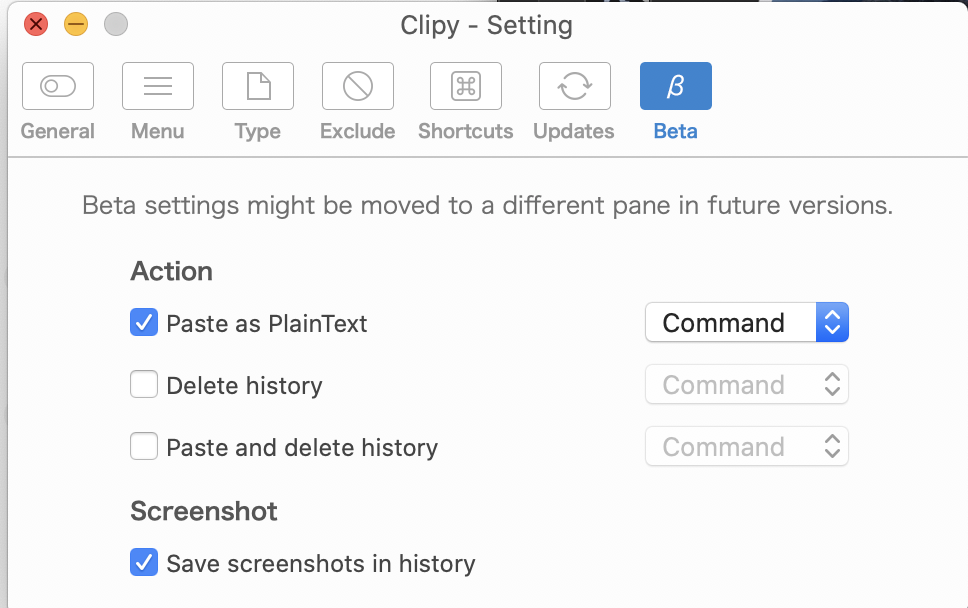This screenshot has height=608, width=968.
Task: Open the Paste as PlainText modifier dropdown
Action: (x=747, y=322)
